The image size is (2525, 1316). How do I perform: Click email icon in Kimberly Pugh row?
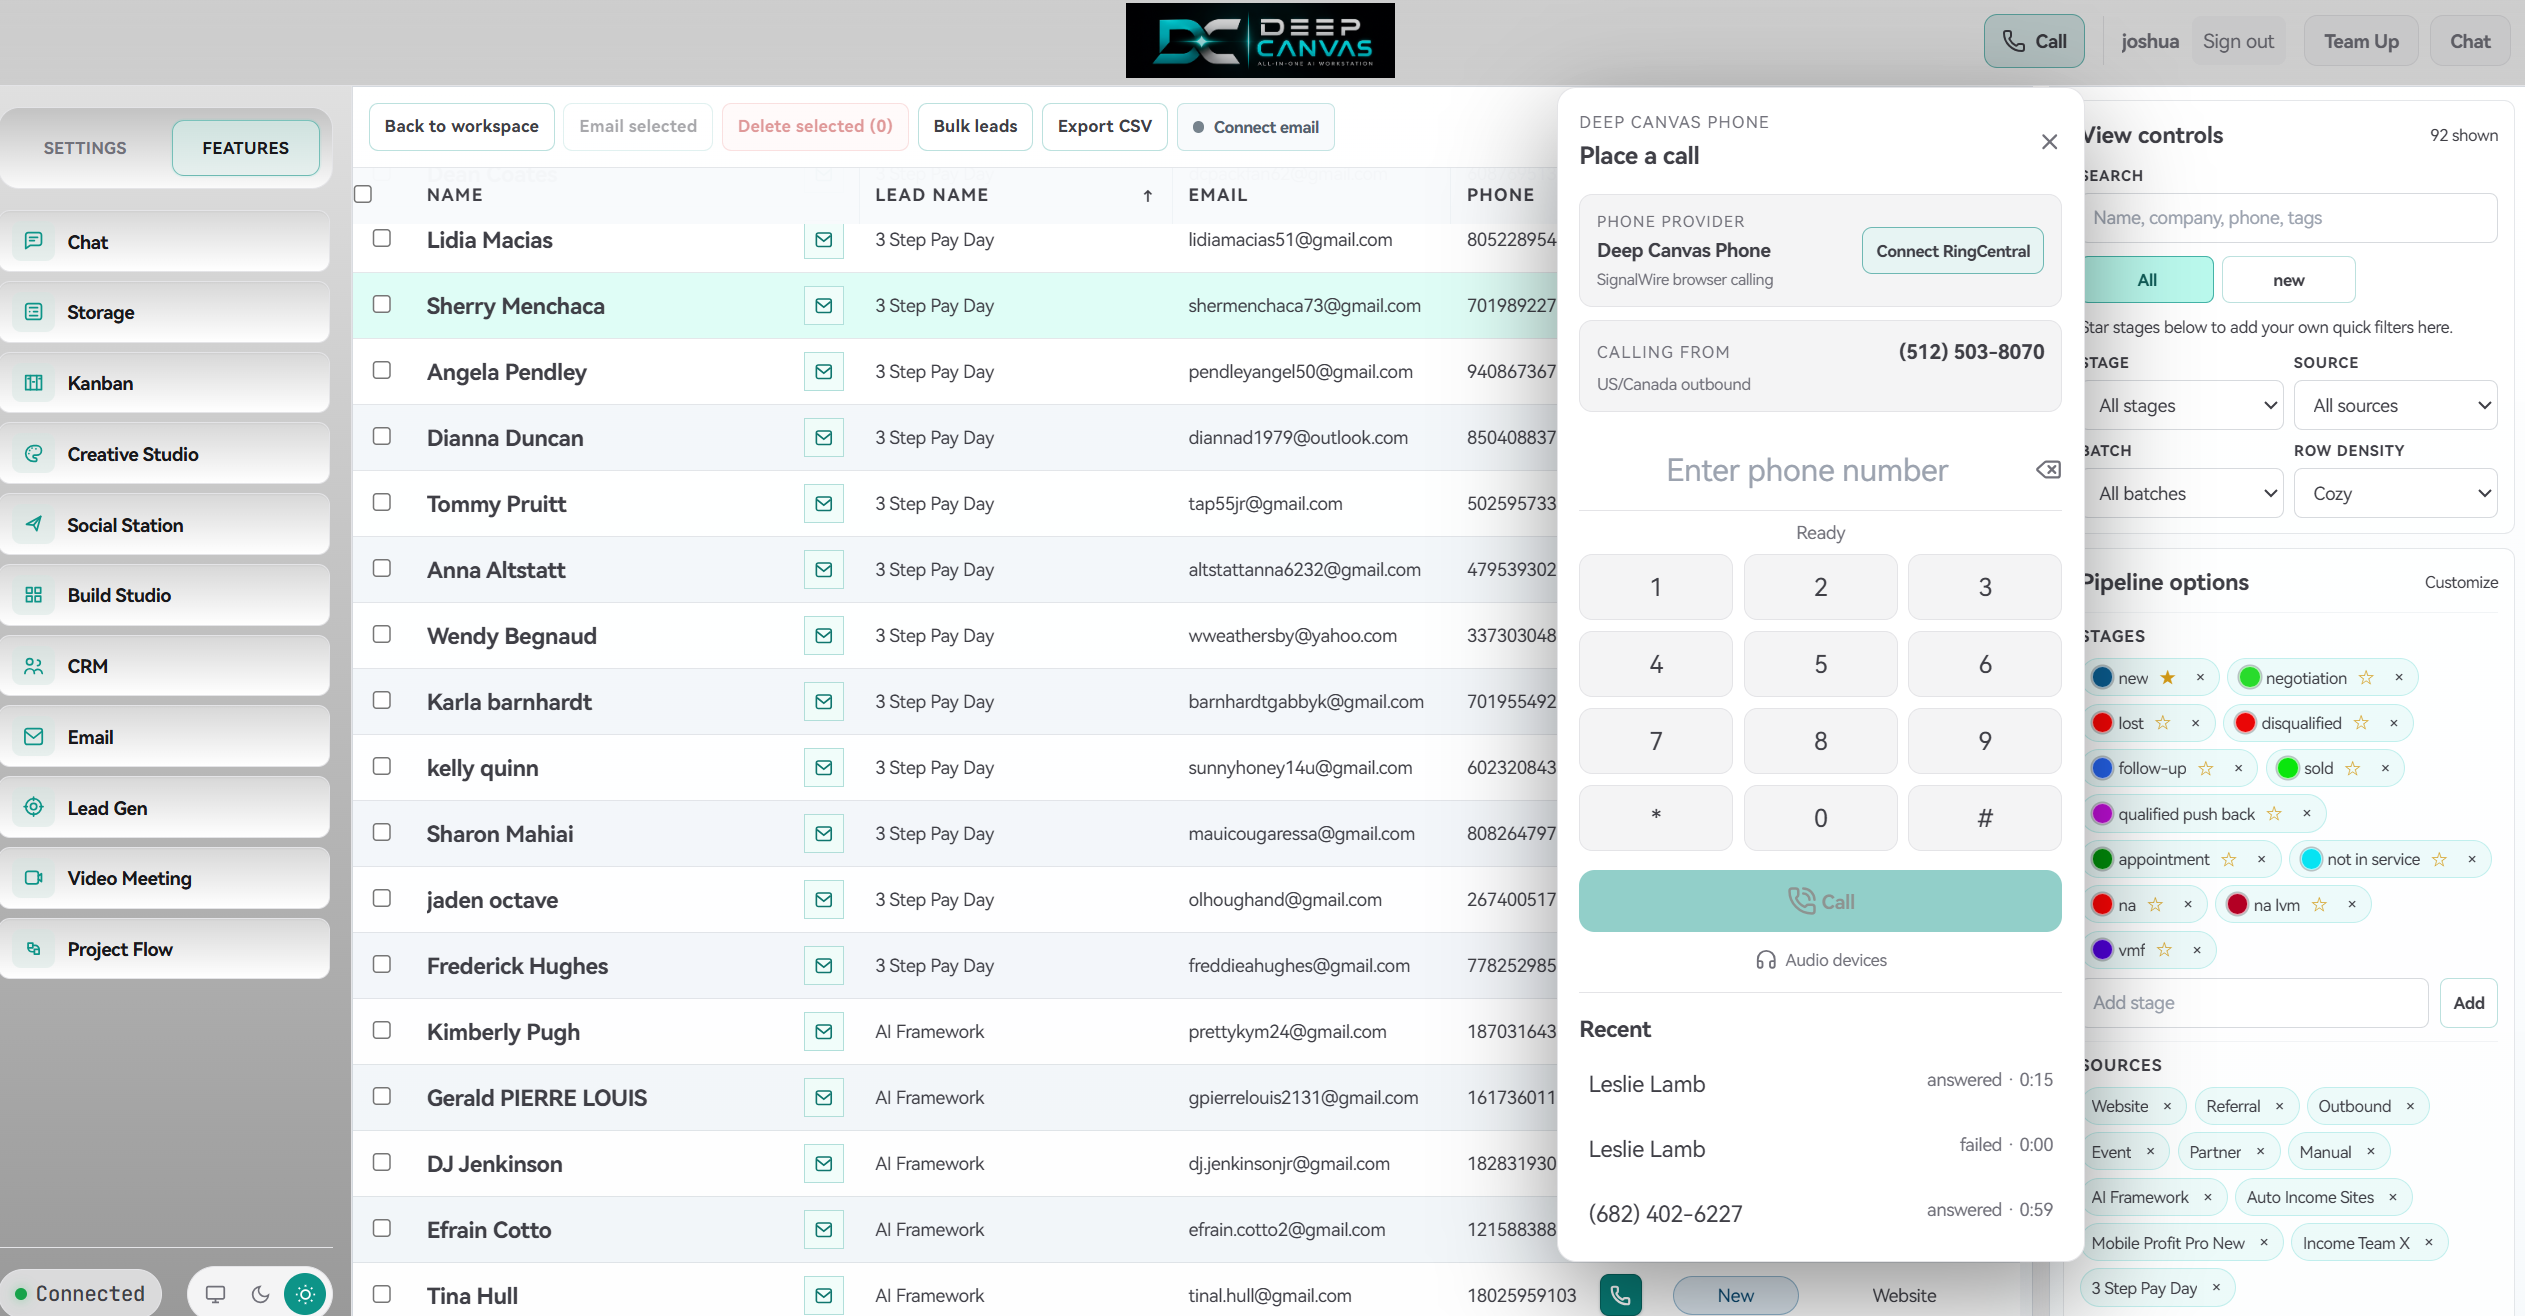823,1032
